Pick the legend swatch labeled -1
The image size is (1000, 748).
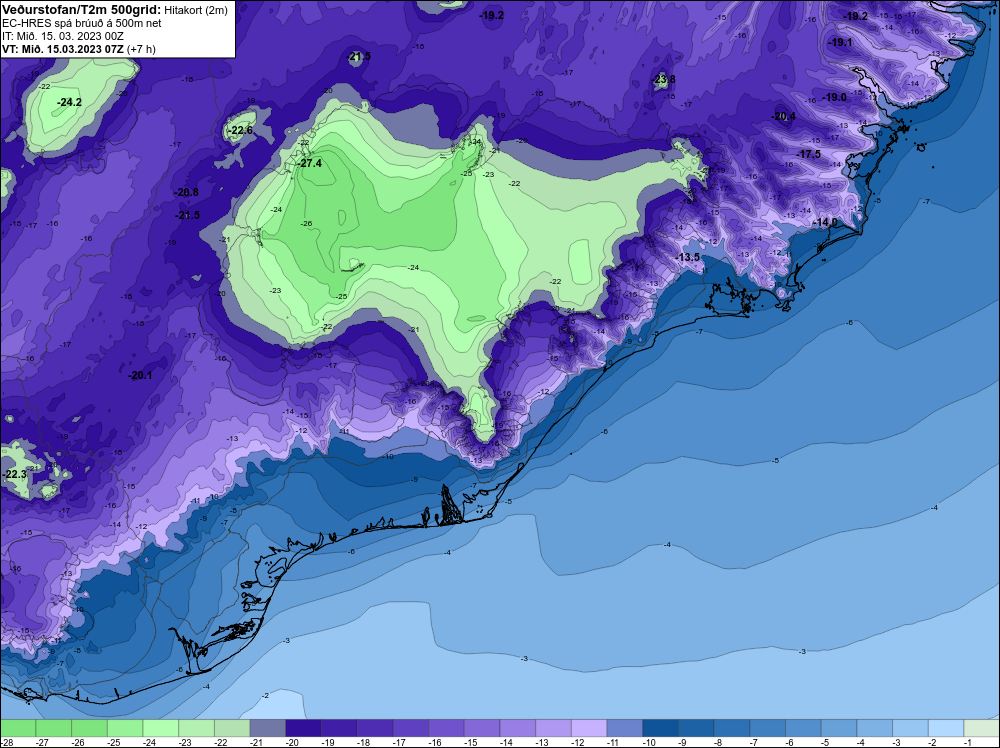pyautogui.click(x=982, y=728)
